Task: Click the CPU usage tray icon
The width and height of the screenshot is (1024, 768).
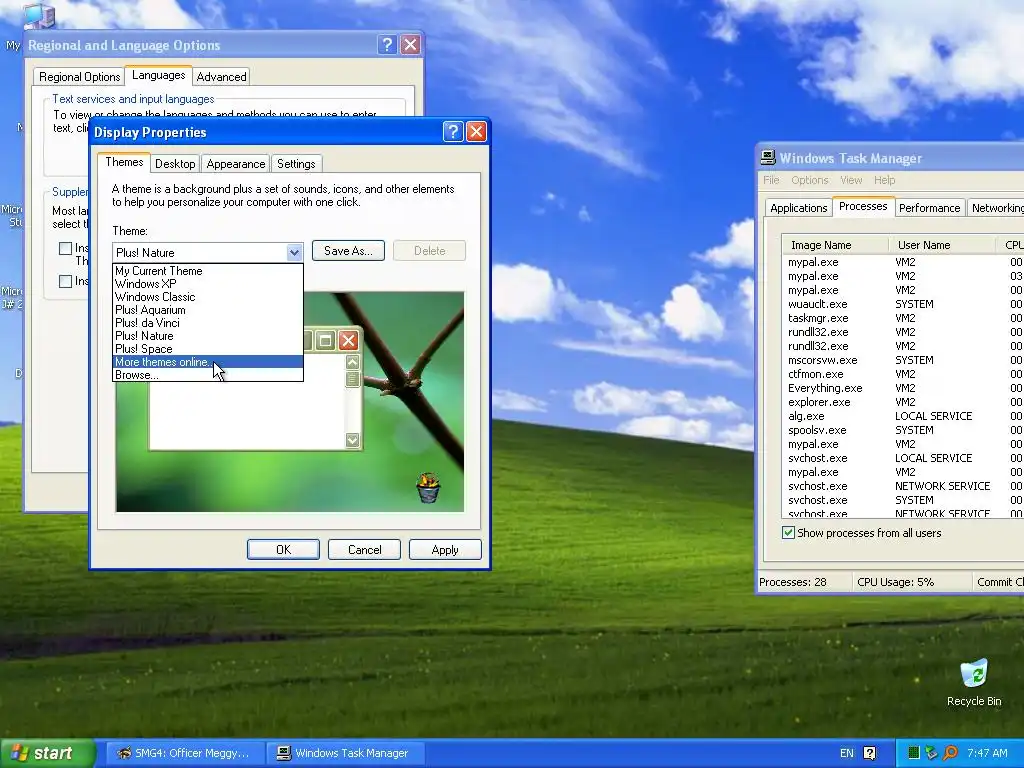Action: pos(914,753)
